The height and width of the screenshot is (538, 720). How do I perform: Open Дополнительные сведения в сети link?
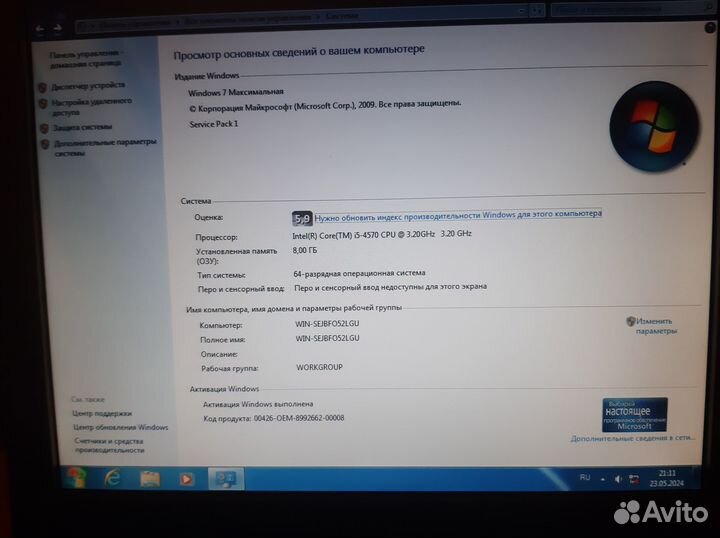633,438
